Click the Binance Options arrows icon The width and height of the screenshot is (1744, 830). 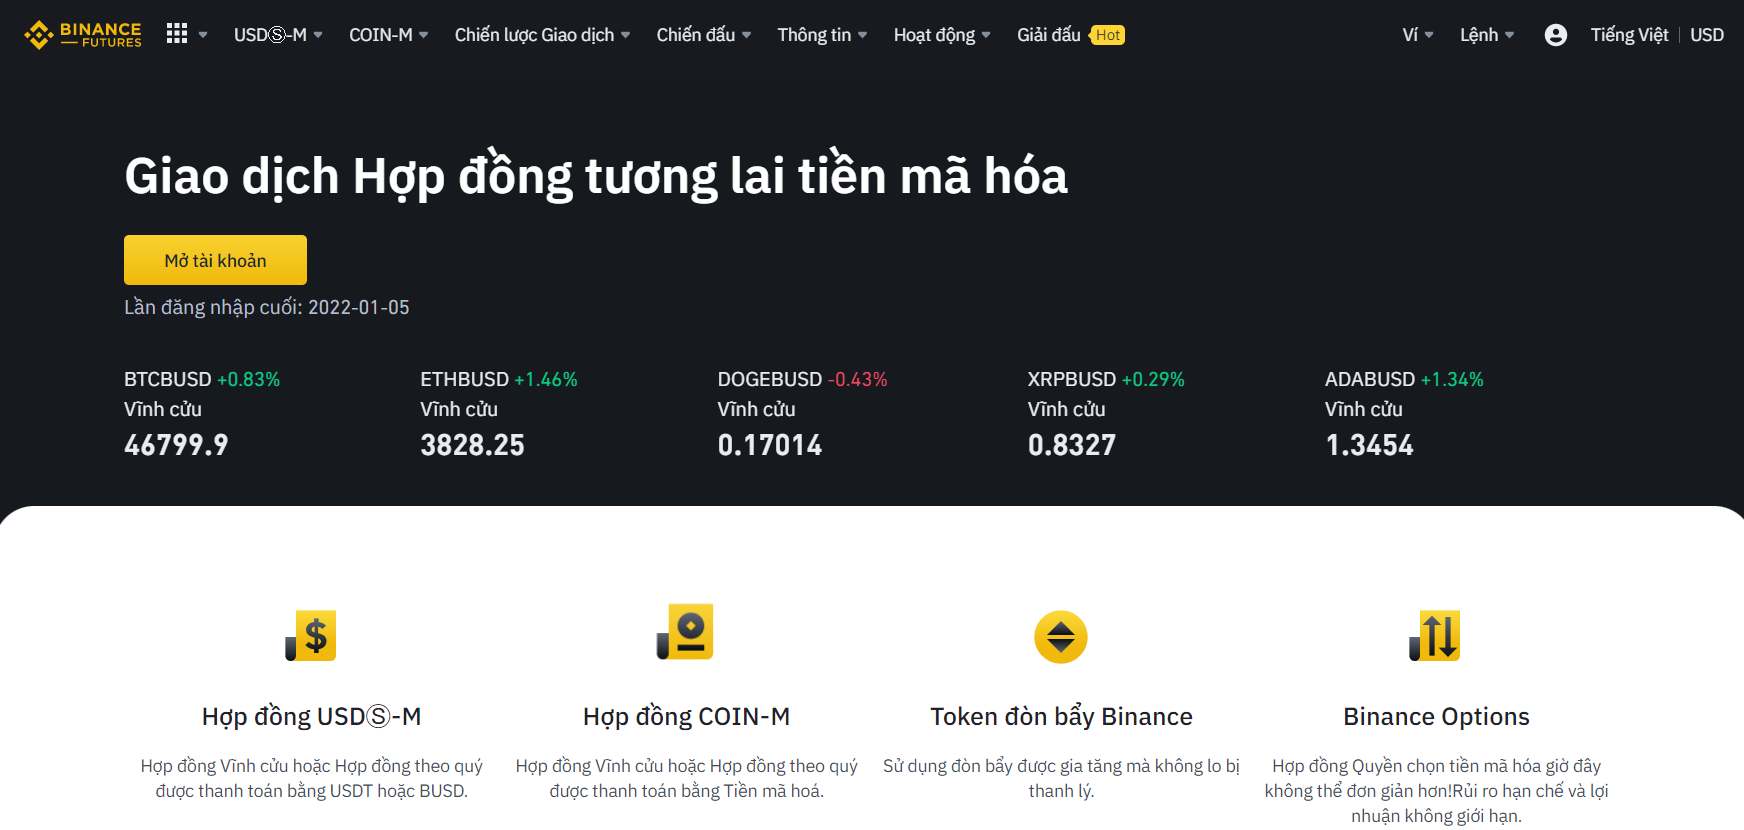click(1435, 636)
